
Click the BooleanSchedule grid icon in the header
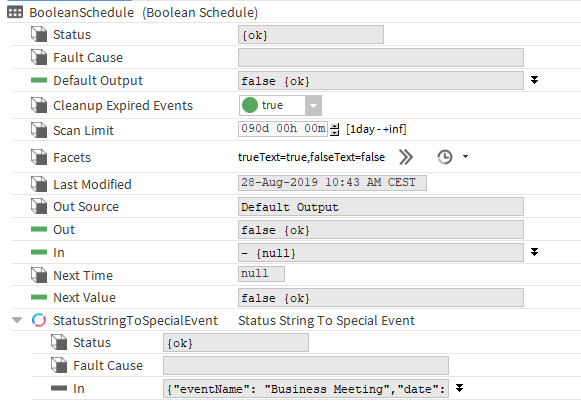point(15,12)
